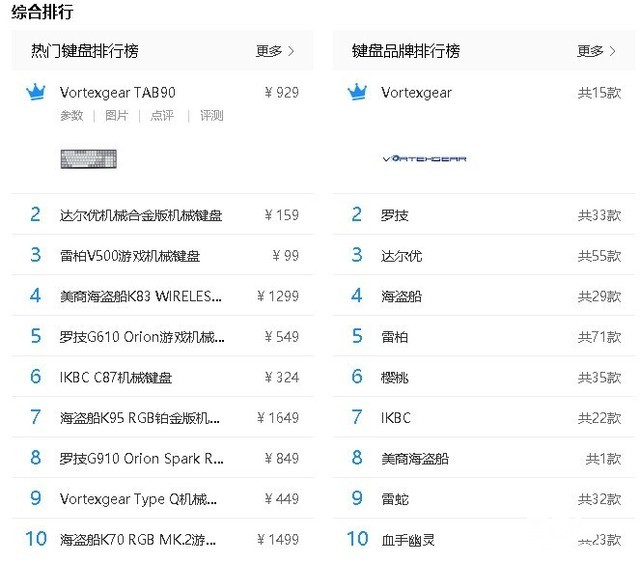The height and width of the screenshot is (563, 640).
Task: Click the TAB90 keyboard thumbnail
Action: [x=89, y=159]
